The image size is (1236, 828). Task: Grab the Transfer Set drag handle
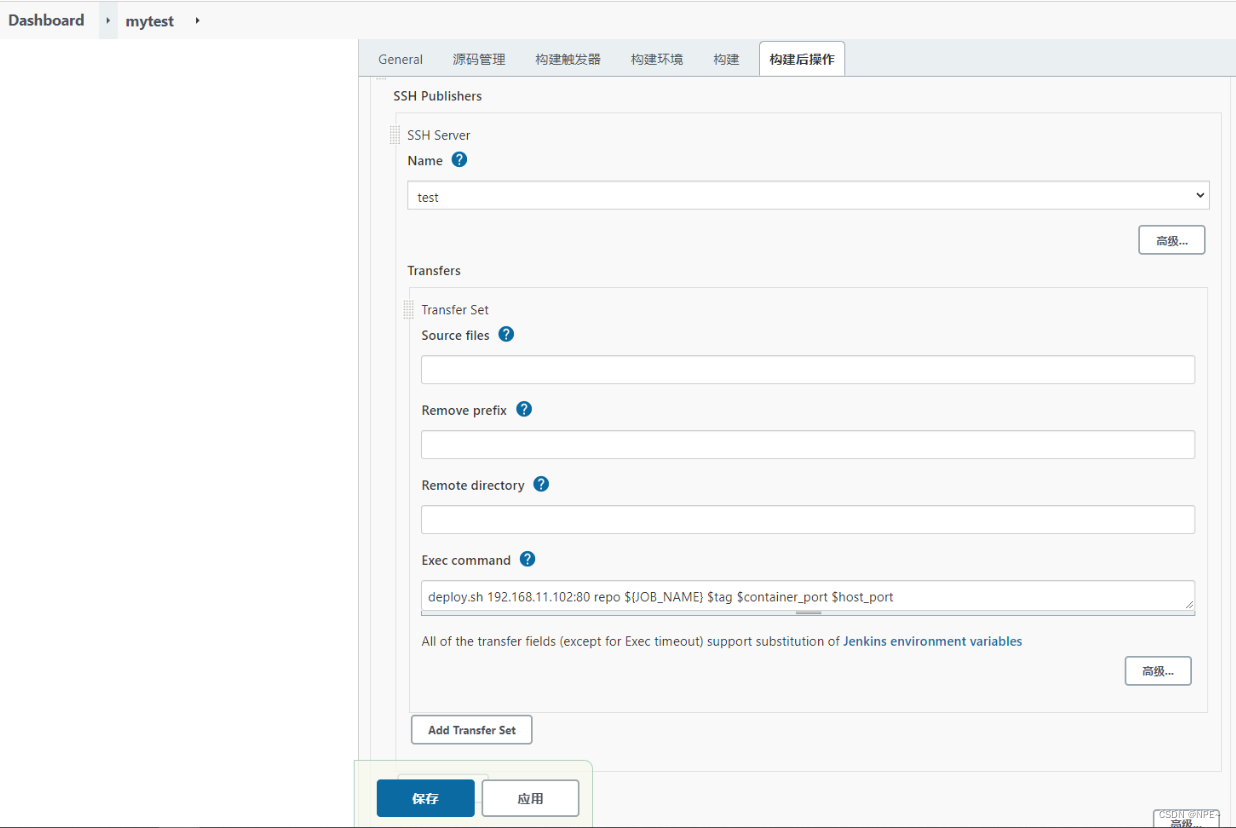tap(408, 310)
